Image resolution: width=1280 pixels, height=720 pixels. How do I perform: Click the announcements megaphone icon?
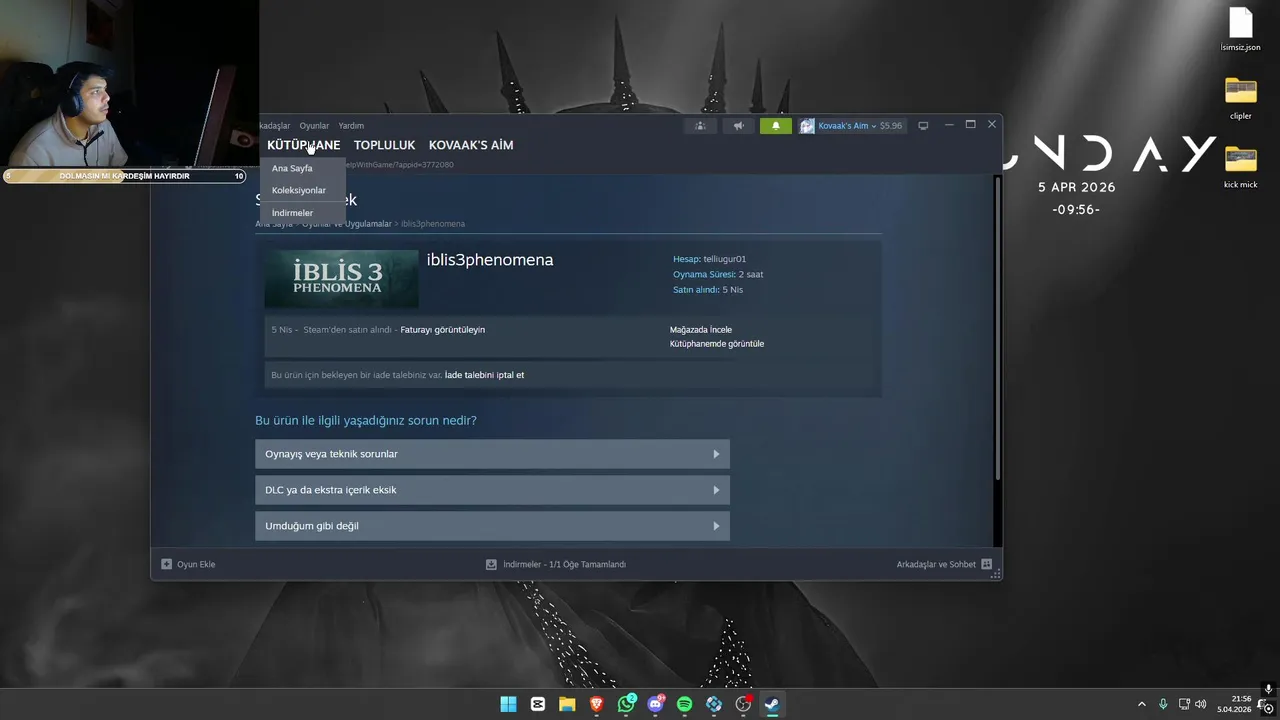[738, 126]
